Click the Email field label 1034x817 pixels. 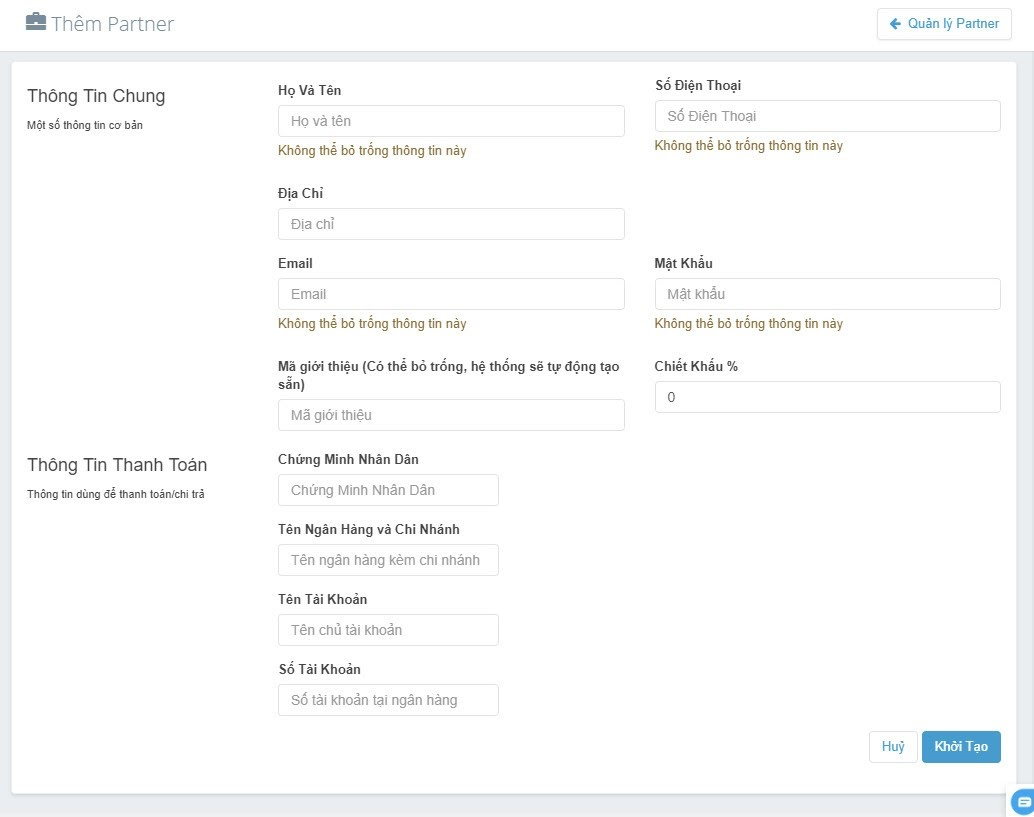tap(295, 263)
